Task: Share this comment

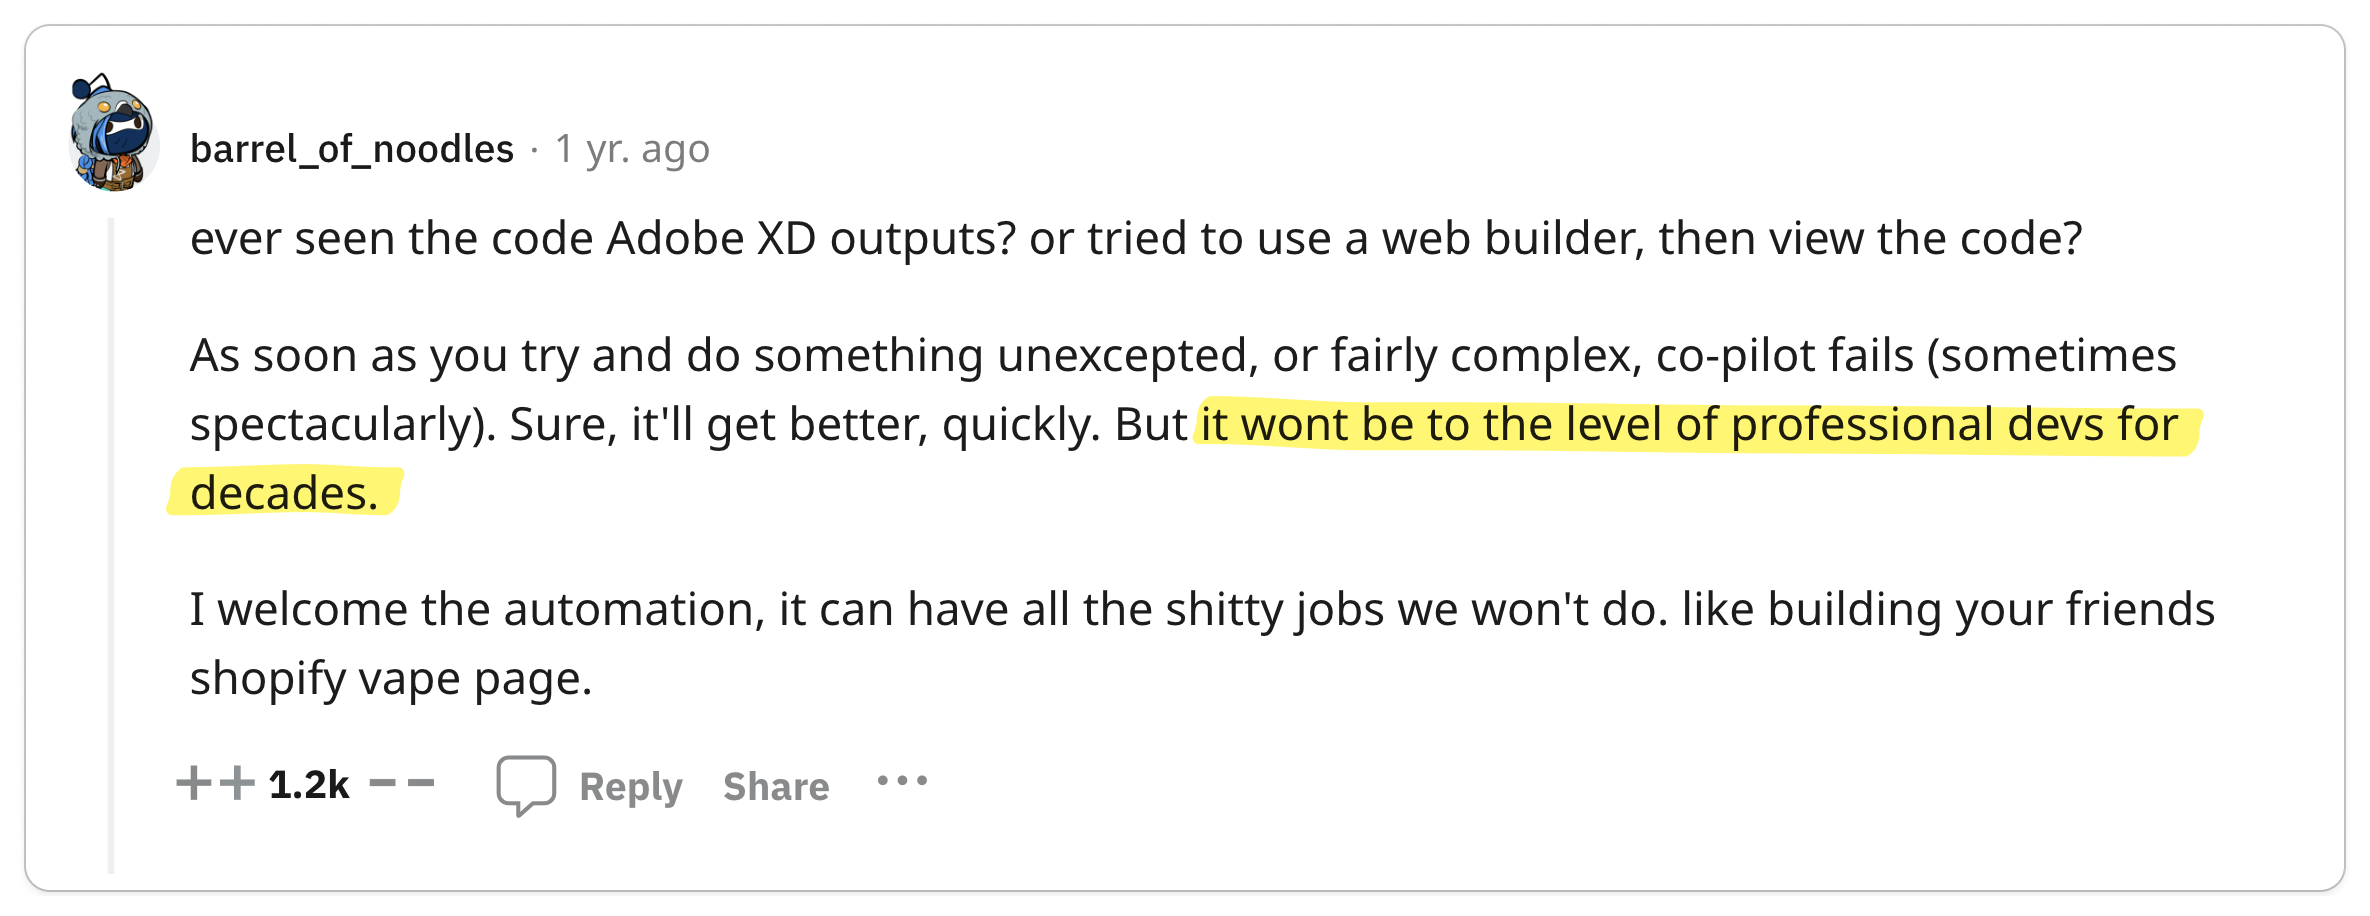Action: coord(776,787)
